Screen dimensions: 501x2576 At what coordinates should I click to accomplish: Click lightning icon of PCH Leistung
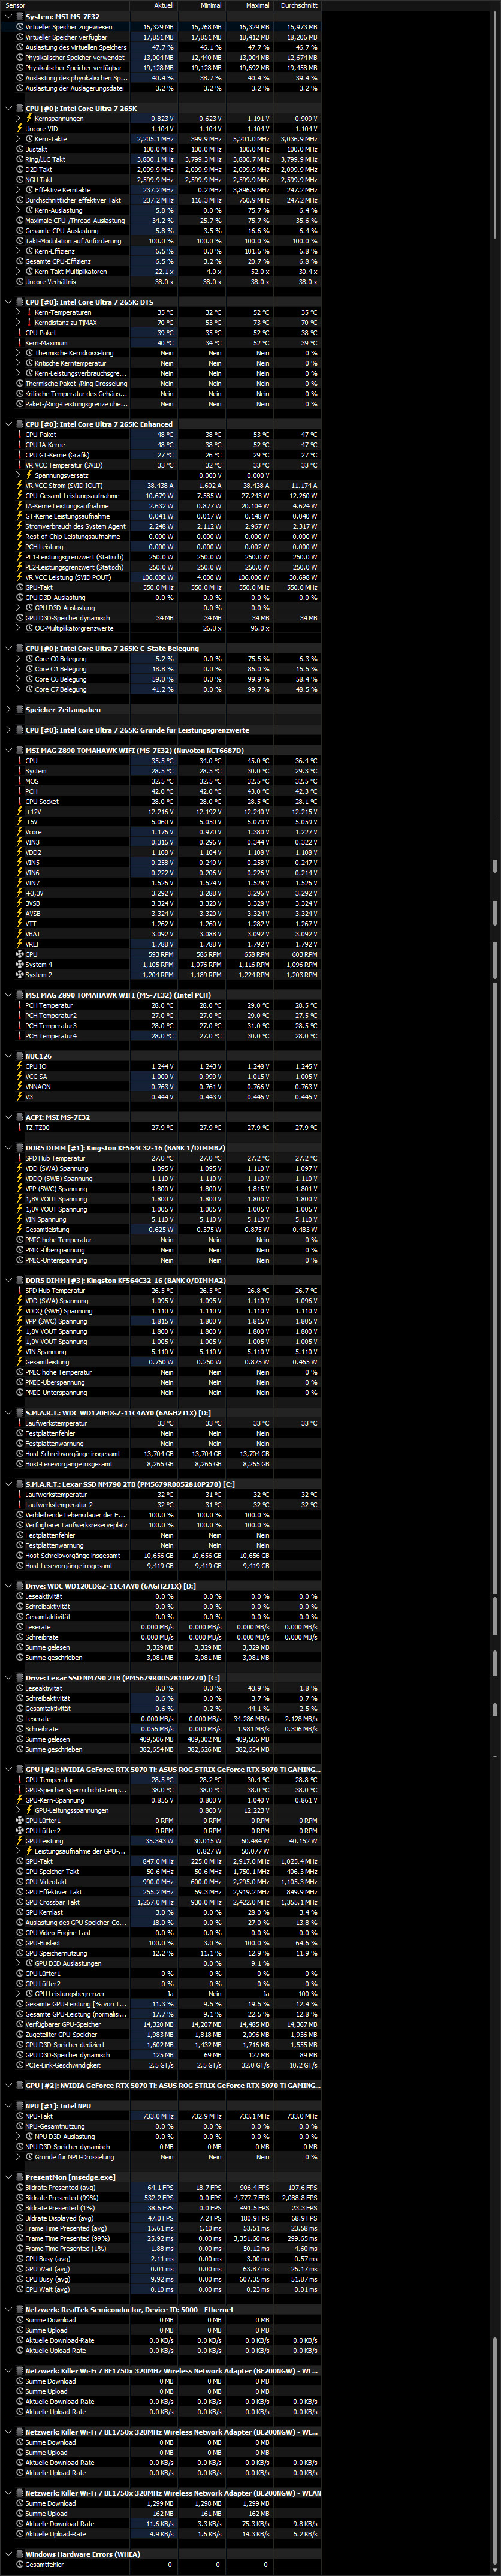pyautogui.click(x=20, y=547)
